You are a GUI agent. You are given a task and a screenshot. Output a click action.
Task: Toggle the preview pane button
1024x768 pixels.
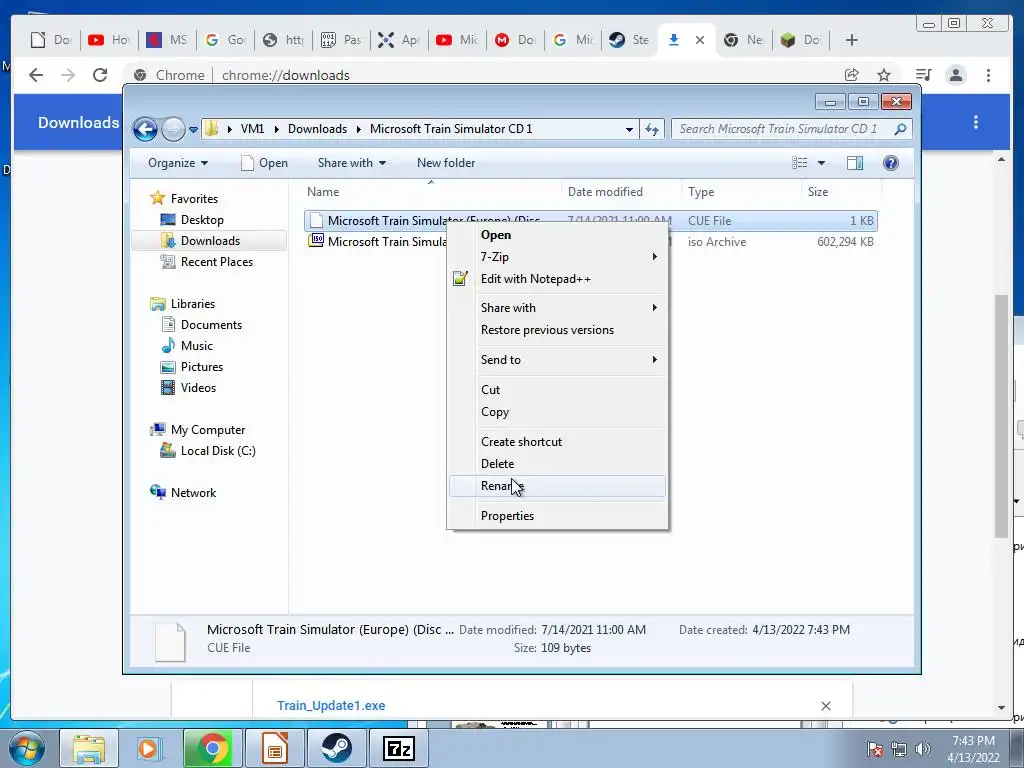click(x=855, y=163)
